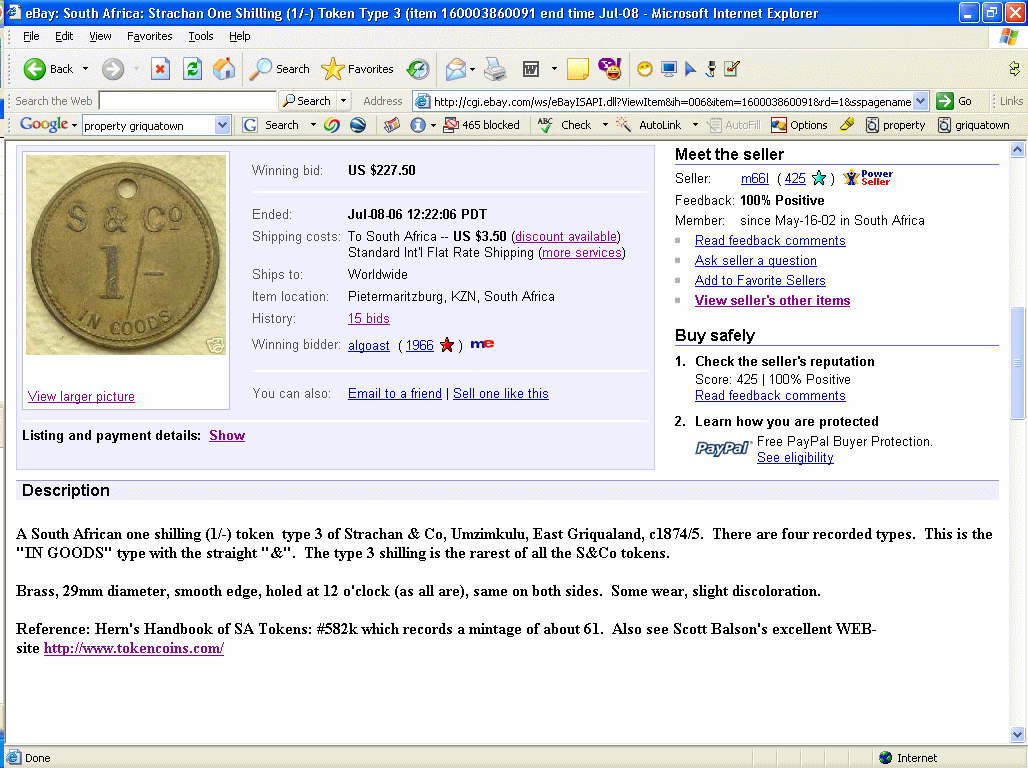Open Yahoo Messenger toolbar icon
The width and height of the screenshot is (1028, 768).
pyautogui.click(x=610, y=69)
